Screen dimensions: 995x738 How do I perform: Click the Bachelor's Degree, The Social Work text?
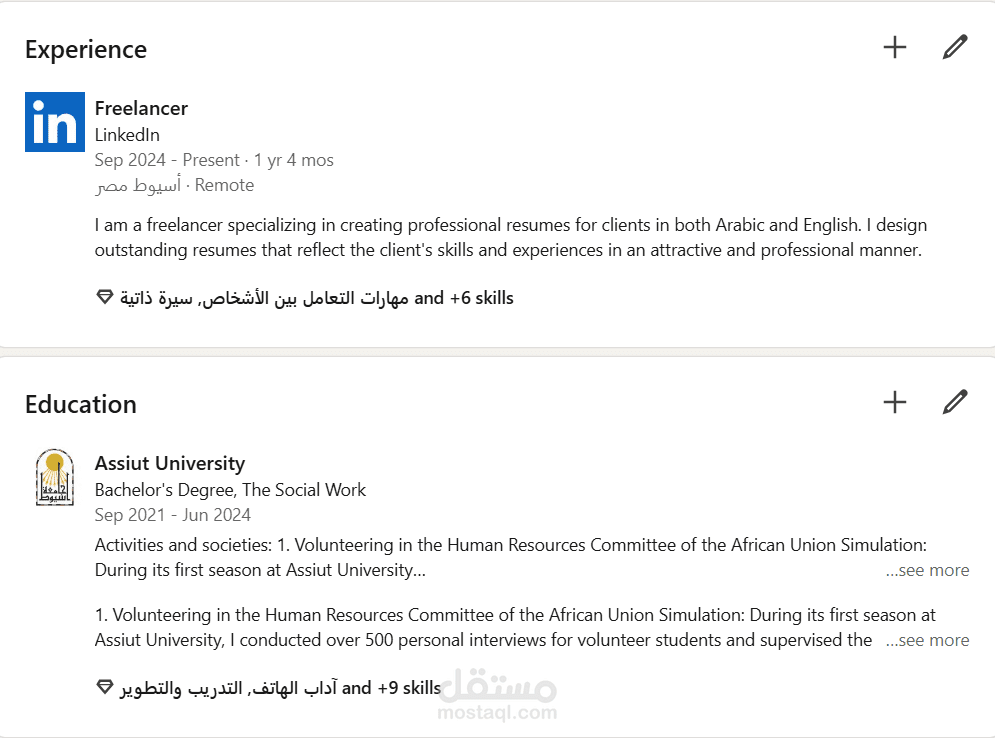click(230, 490)
